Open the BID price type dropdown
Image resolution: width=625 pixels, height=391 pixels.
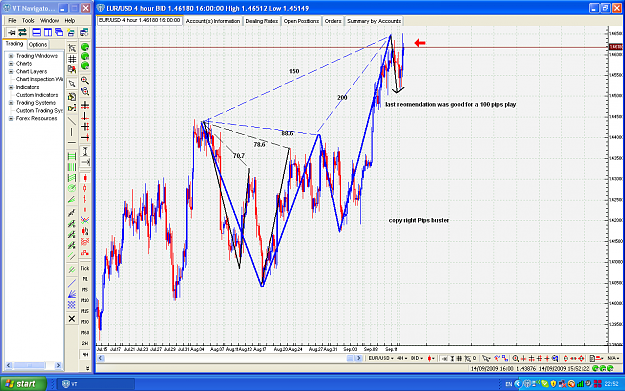tap(417, 358)
